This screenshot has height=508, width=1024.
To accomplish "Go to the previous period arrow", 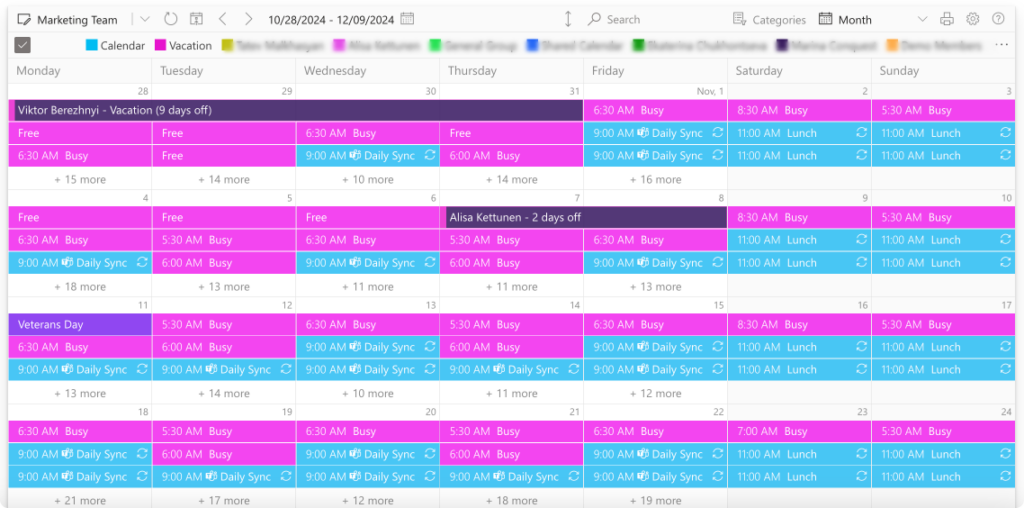I will [x=223, y=19].
